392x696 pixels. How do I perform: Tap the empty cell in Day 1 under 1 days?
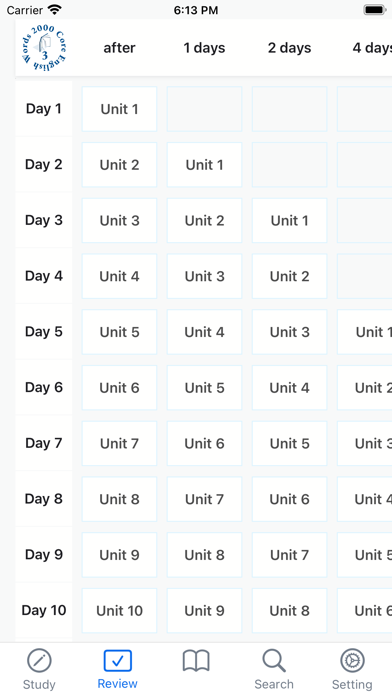coord(205,109)
